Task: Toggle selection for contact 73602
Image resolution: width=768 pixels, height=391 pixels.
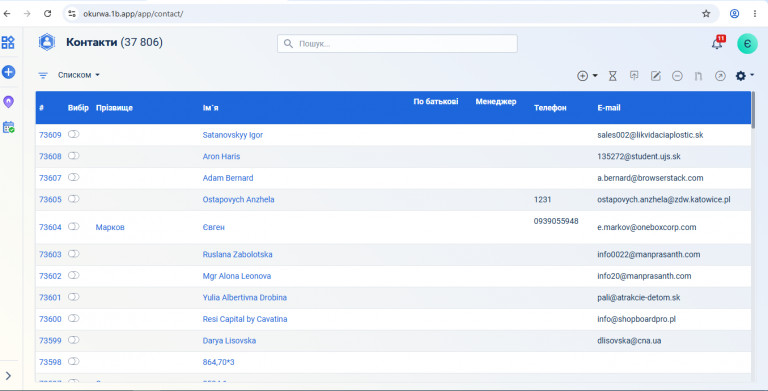Action: tap(73, 275)
